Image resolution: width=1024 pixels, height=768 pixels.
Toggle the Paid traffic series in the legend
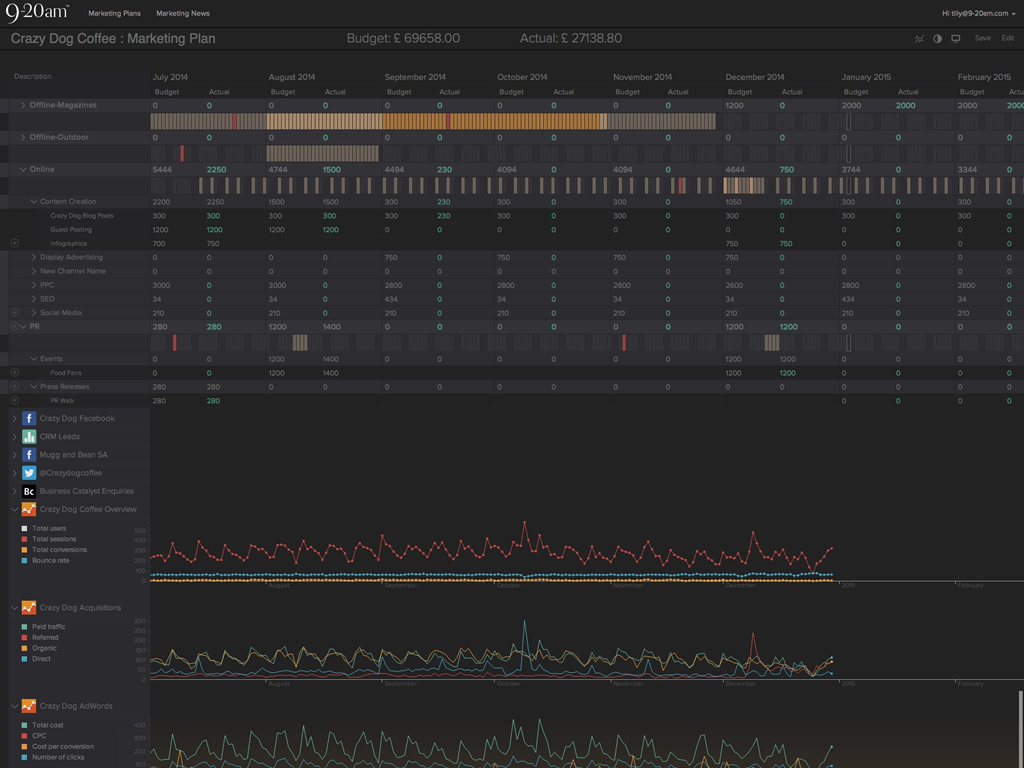[x=24, y=627]
